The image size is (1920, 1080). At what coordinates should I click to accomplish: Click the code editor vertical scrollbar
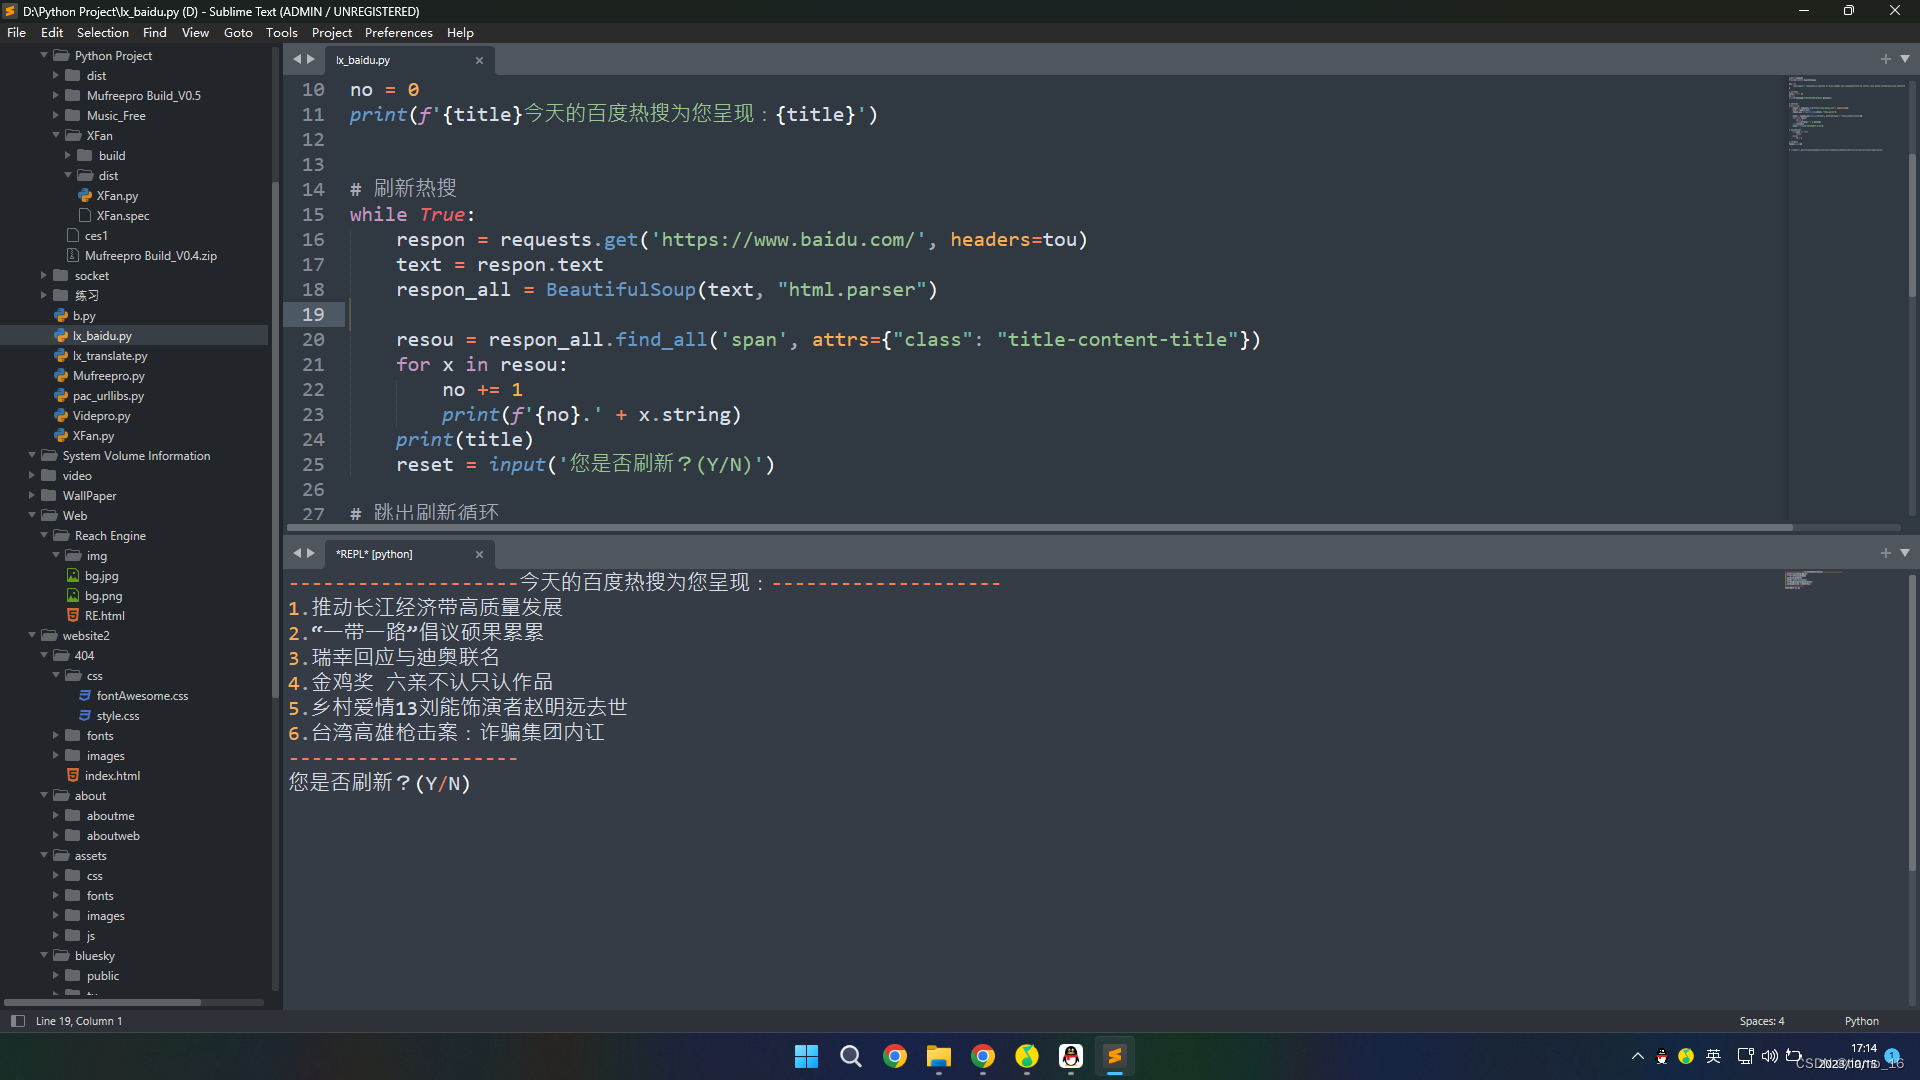1912,225
